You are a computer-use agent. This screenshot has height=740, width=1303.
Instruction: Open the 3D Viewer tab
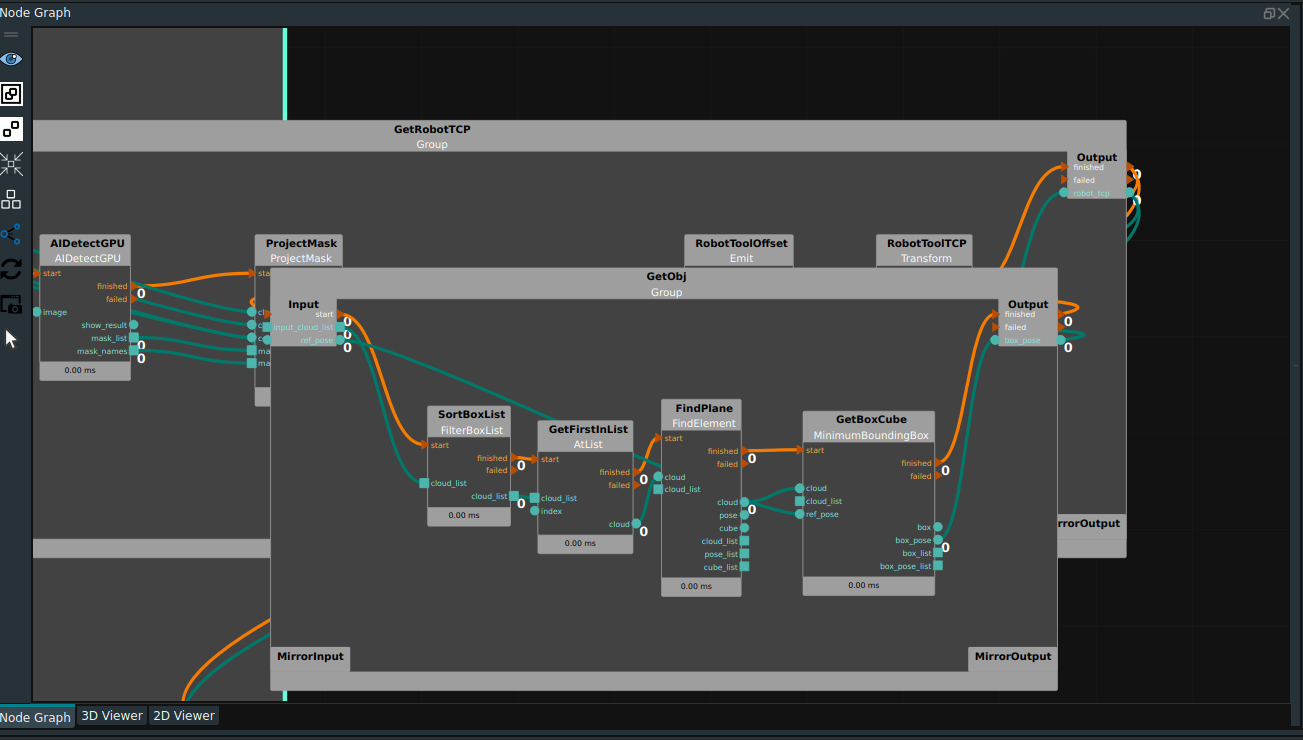pyautogui.click(x=112, y=716)
